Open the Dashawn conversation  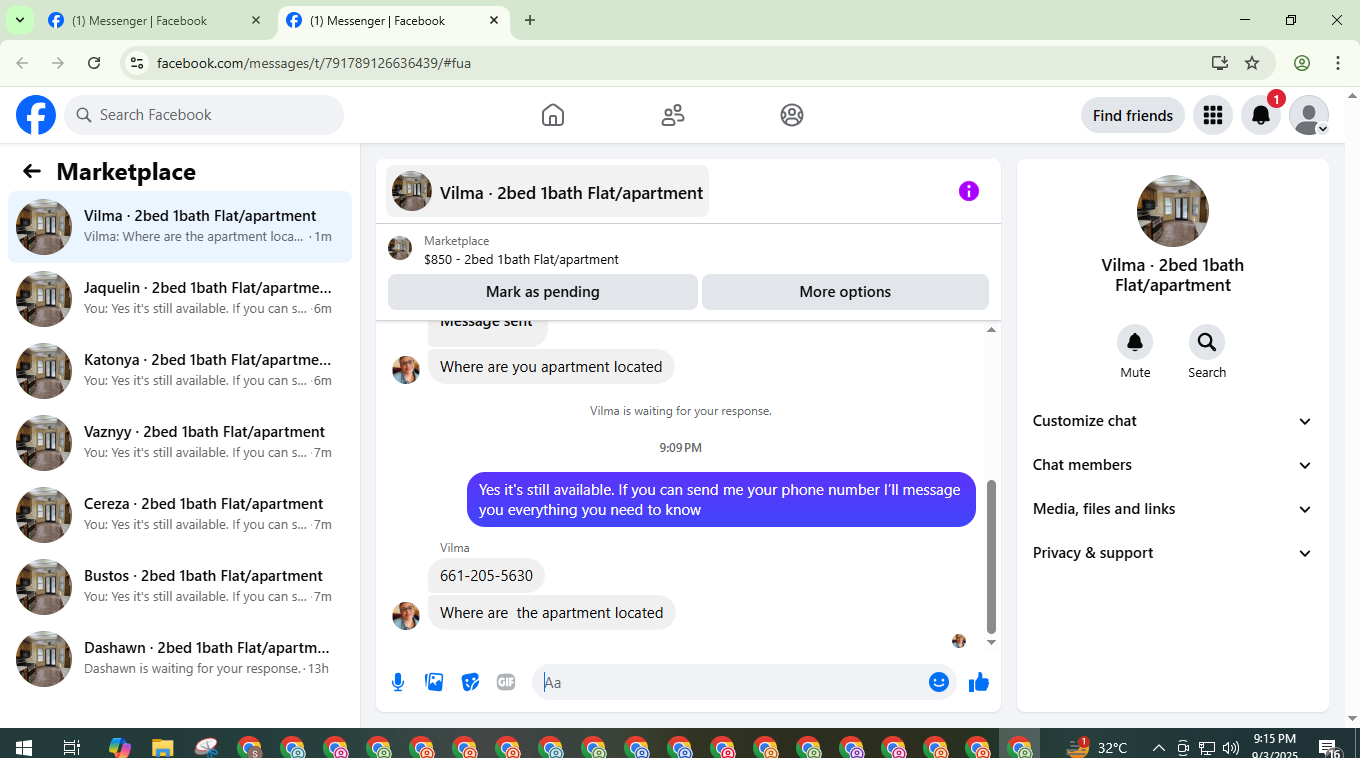pos(180,659)
